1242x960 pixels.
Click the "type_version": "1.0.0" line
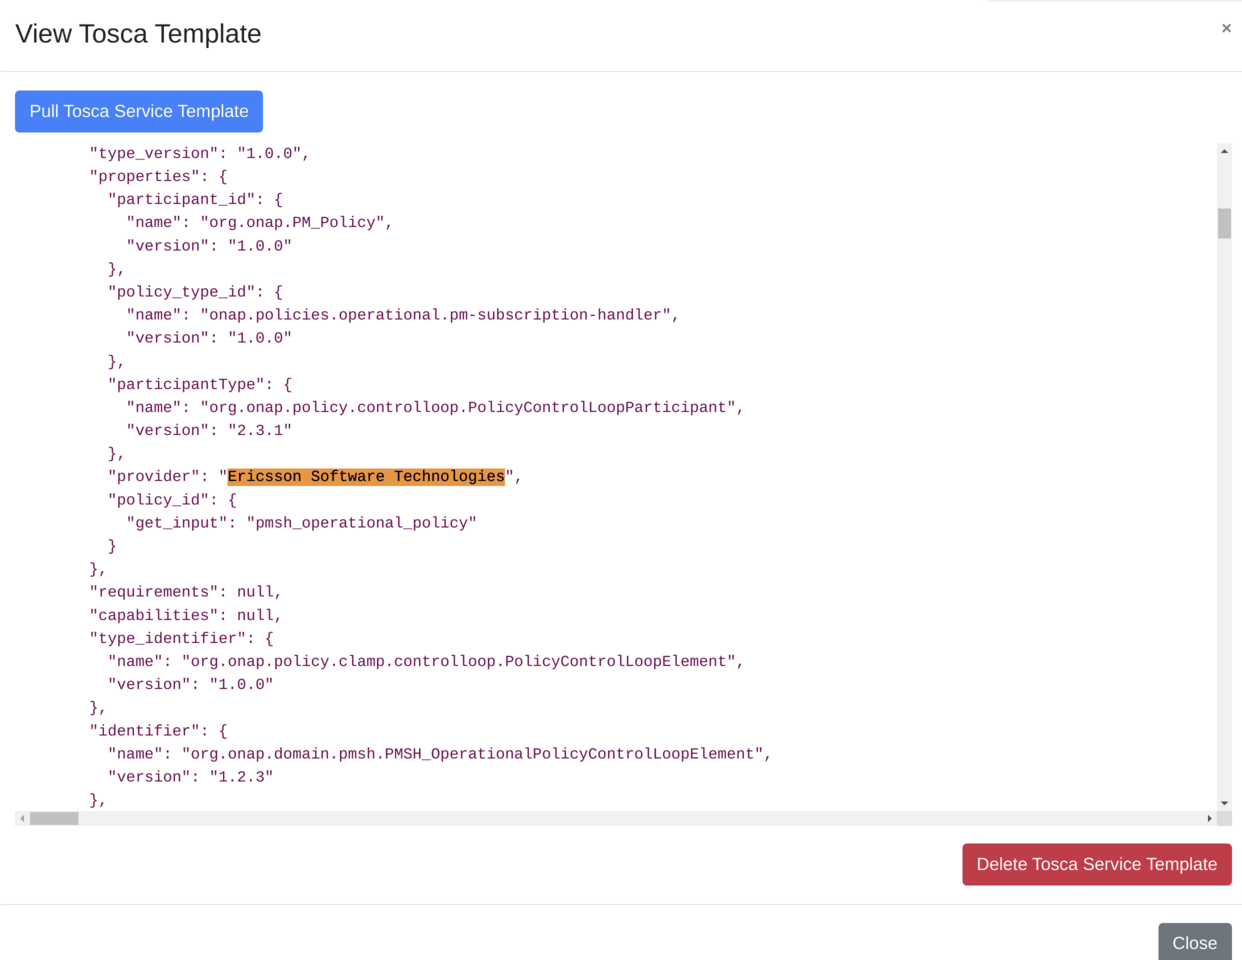(x=199, y=153)
